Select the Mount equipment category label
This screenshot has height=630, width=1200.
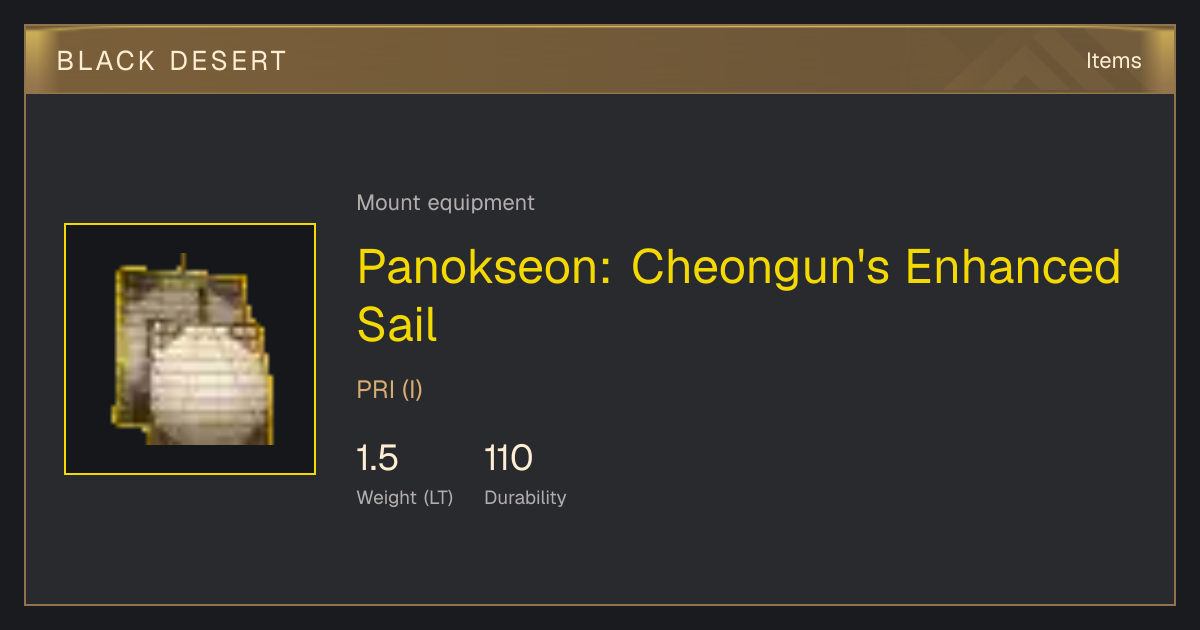coord(446,203)
